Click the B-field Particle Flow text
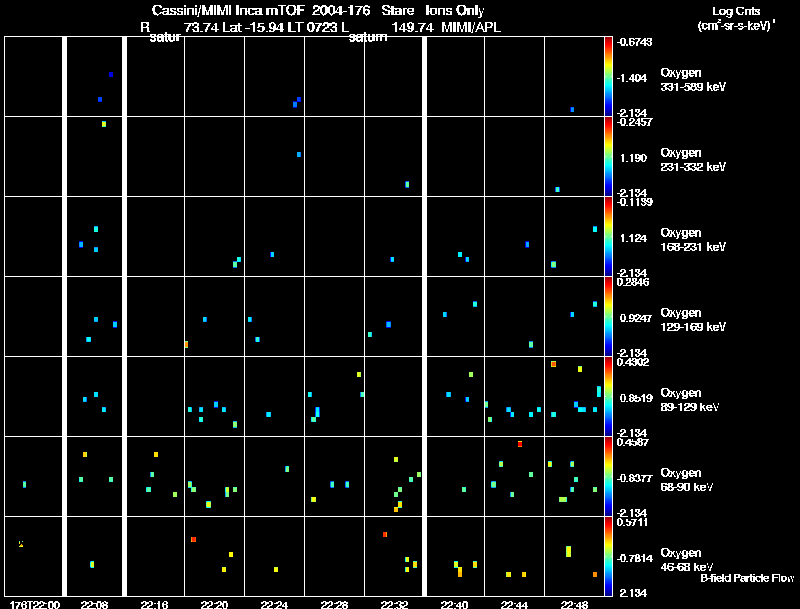This screenshot has height=609, width=800. click(x=747, y=578)
